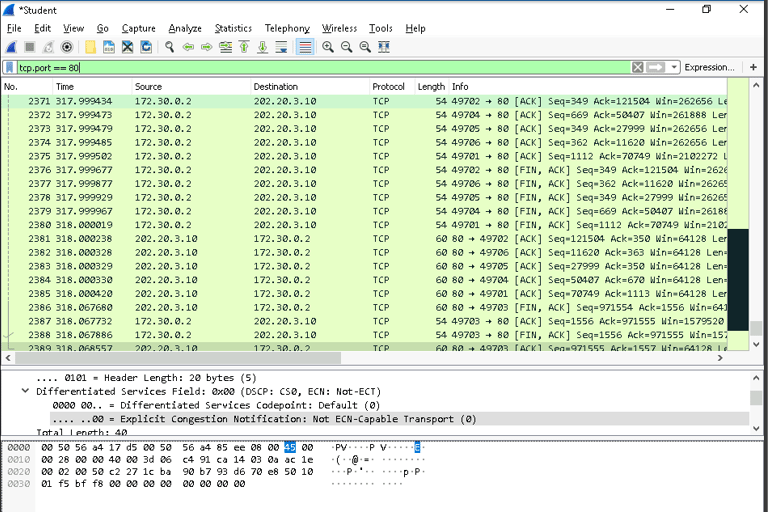This screenshot has height=512, width=768.
Task: Open the View menu
Action: click(73, 28)
